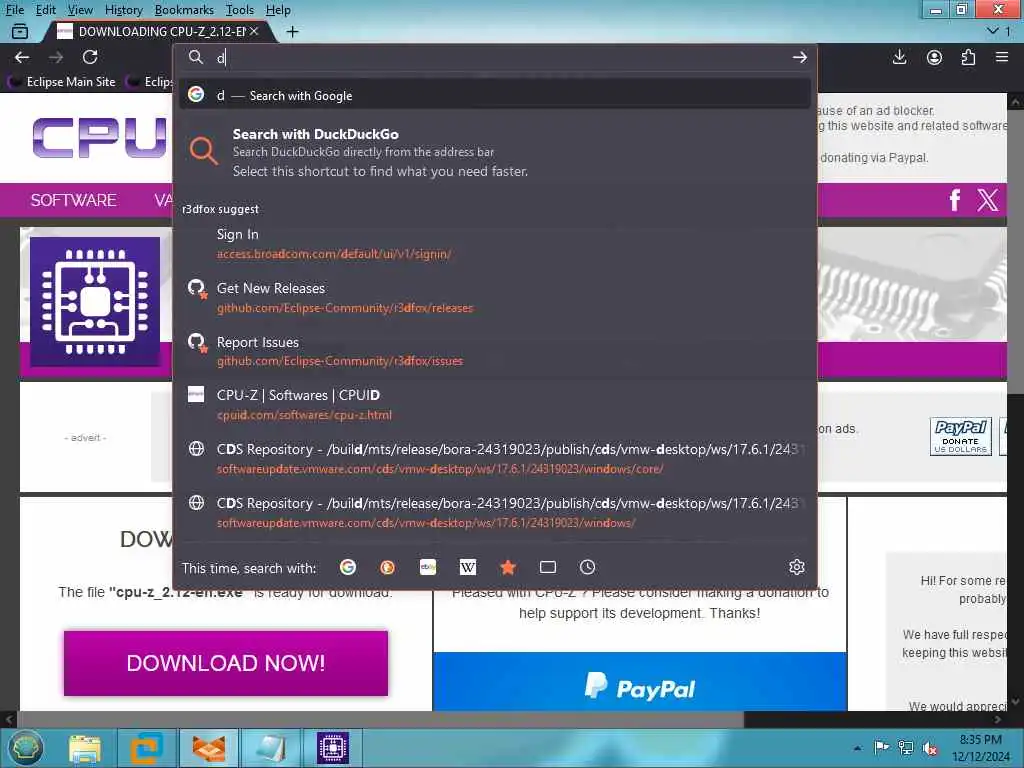1024x768 pixels.
Task: Open Windows Explorer from taskbar
Action: tap(84, 748)
